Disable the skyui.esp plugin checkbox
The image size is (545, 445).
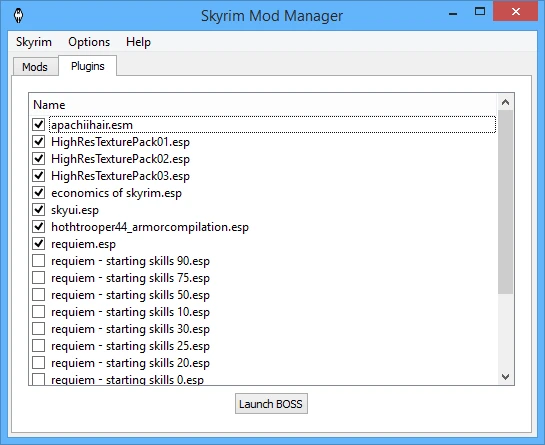click(x=39, y=210)
